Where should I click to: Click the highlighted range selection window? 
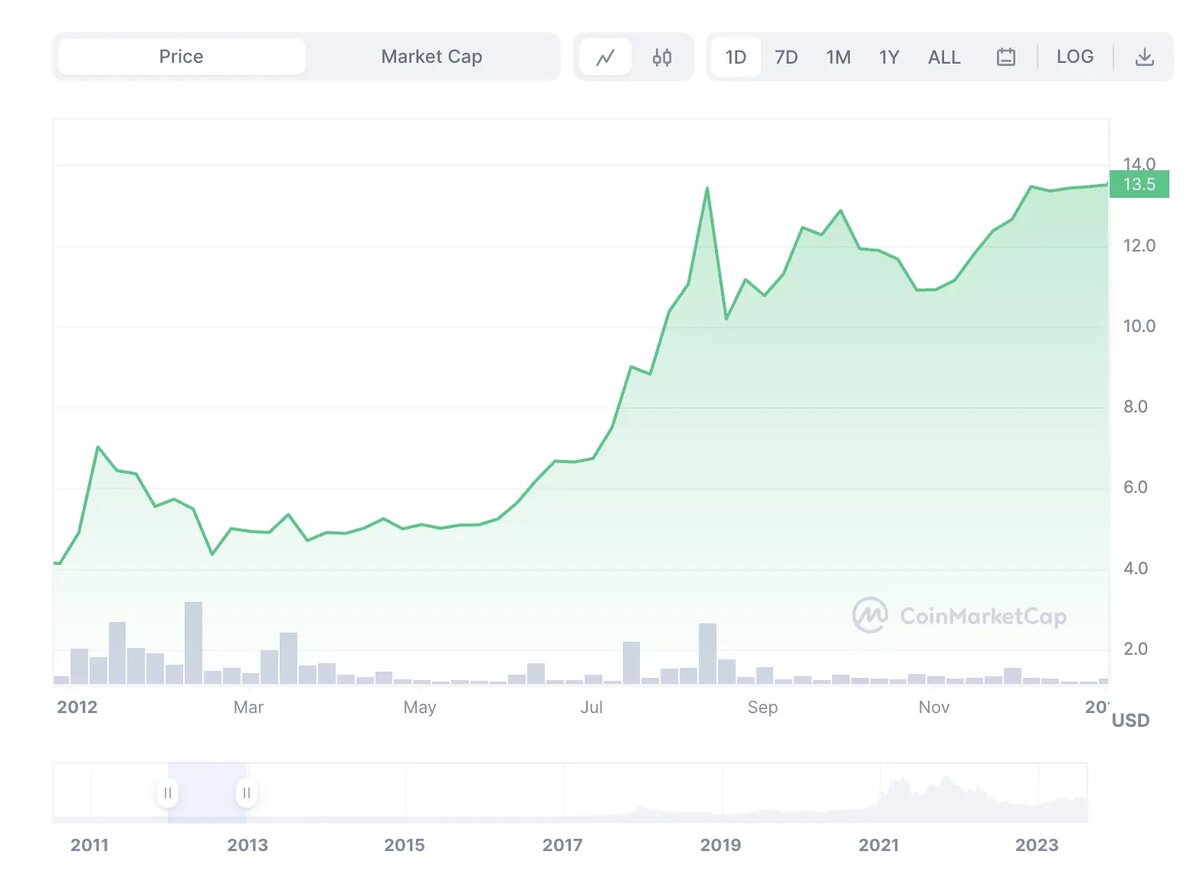point(207,793)
